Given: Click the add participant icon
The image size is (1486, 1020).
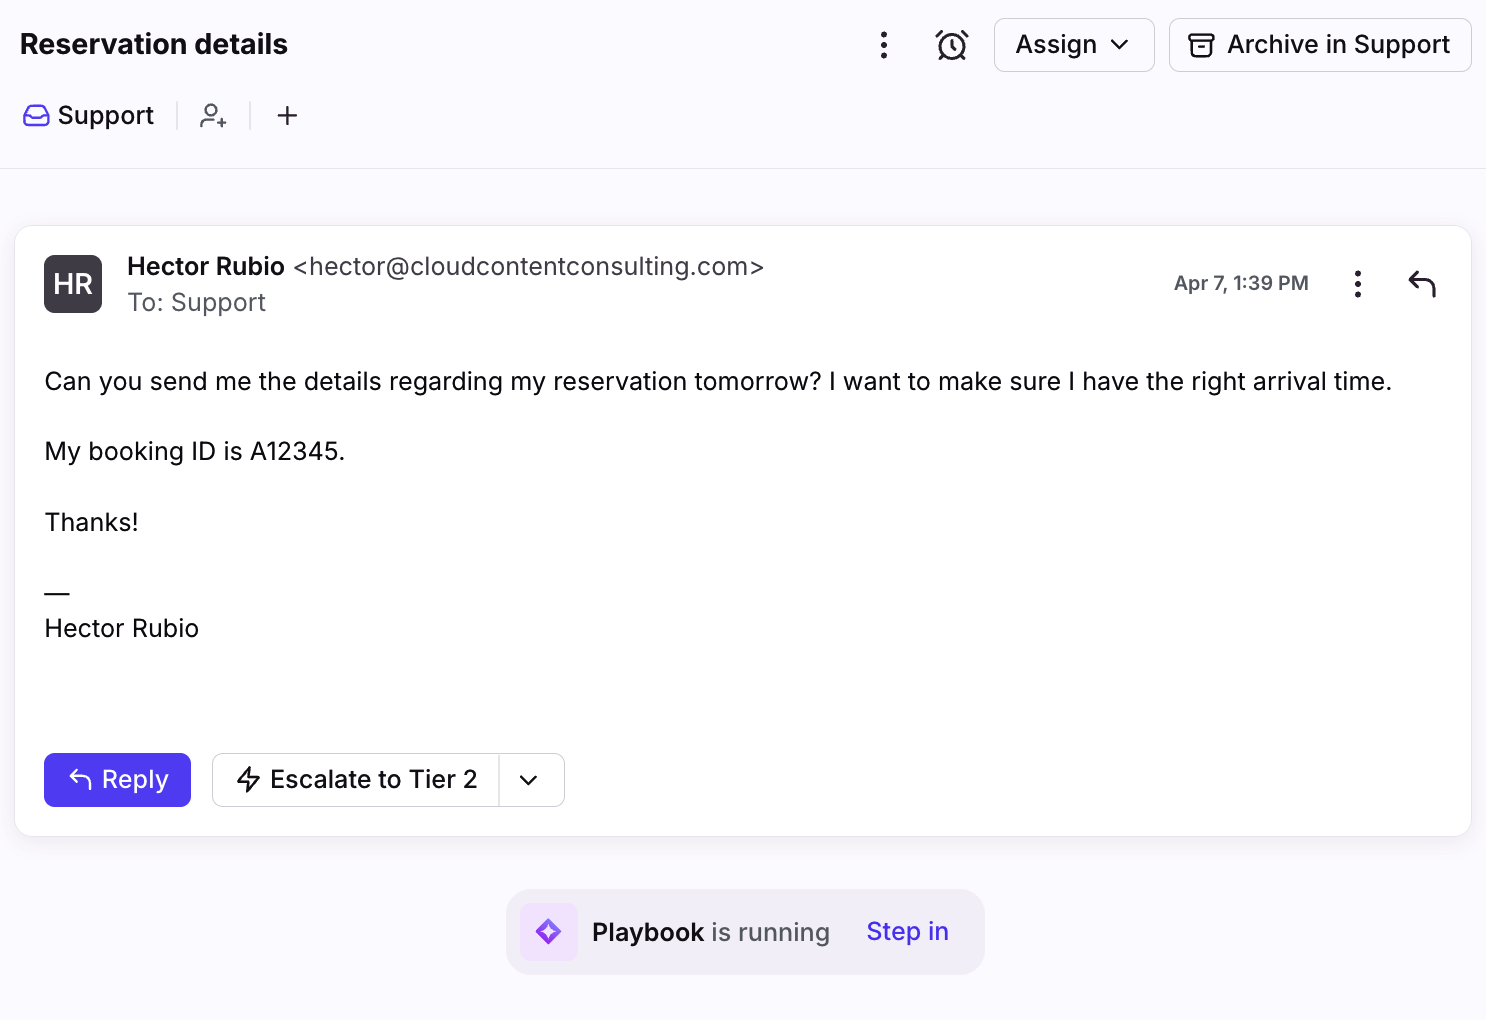Looking at the screenshot, I should click(x=213, y=116).
